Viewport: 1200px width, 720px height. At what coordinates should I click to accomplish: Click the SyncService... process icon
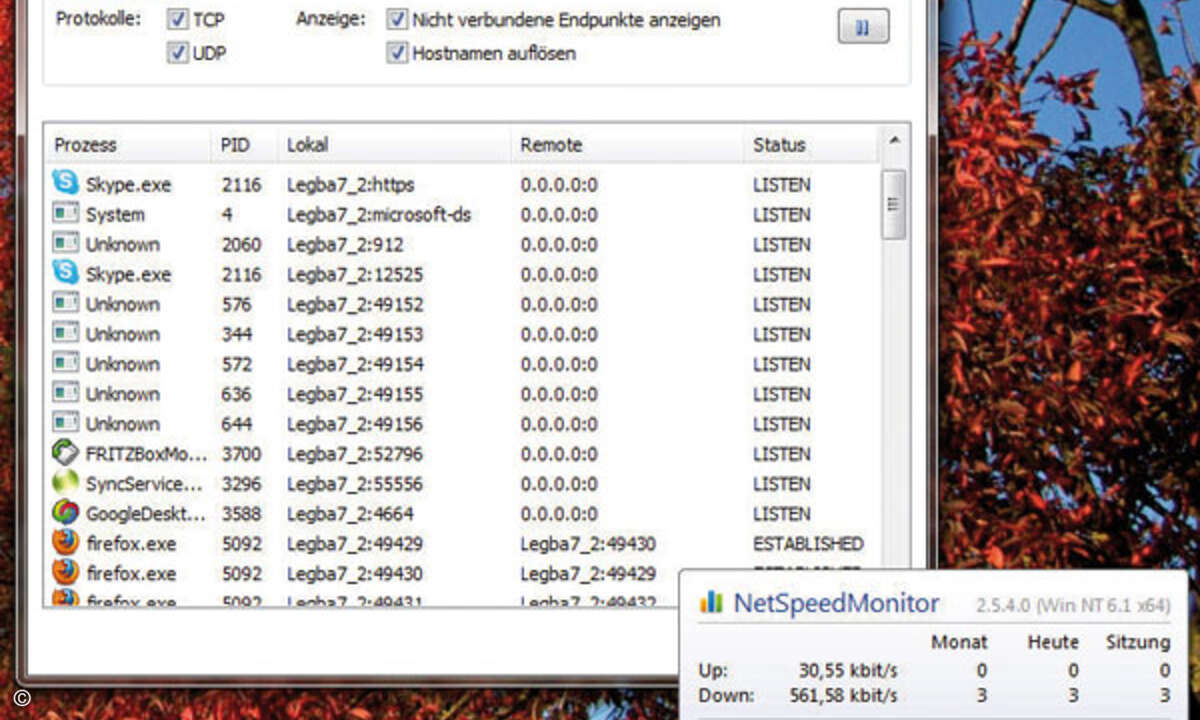[65, 483]
